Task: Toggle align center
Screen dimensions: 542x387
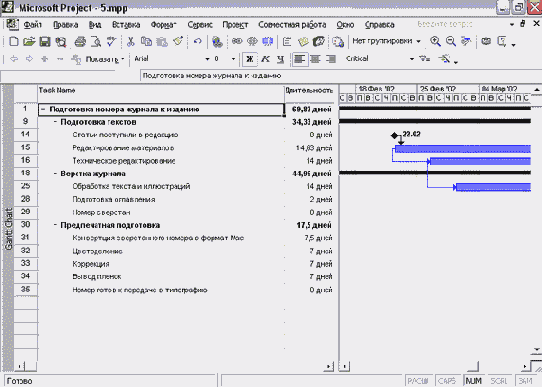Action: [x=315, y=59]
